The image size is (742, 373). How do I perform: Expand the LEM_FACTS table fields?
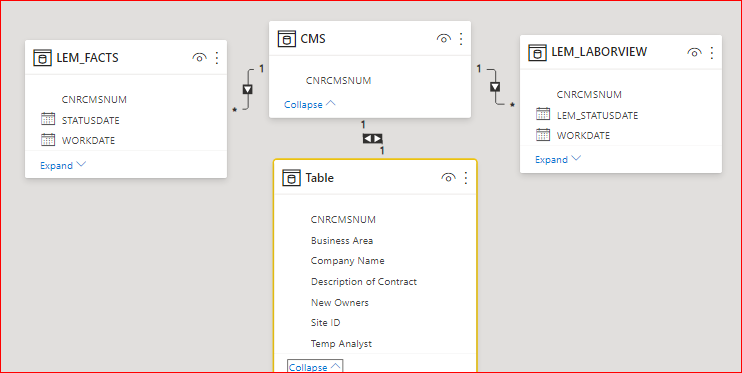coord(63,165)
